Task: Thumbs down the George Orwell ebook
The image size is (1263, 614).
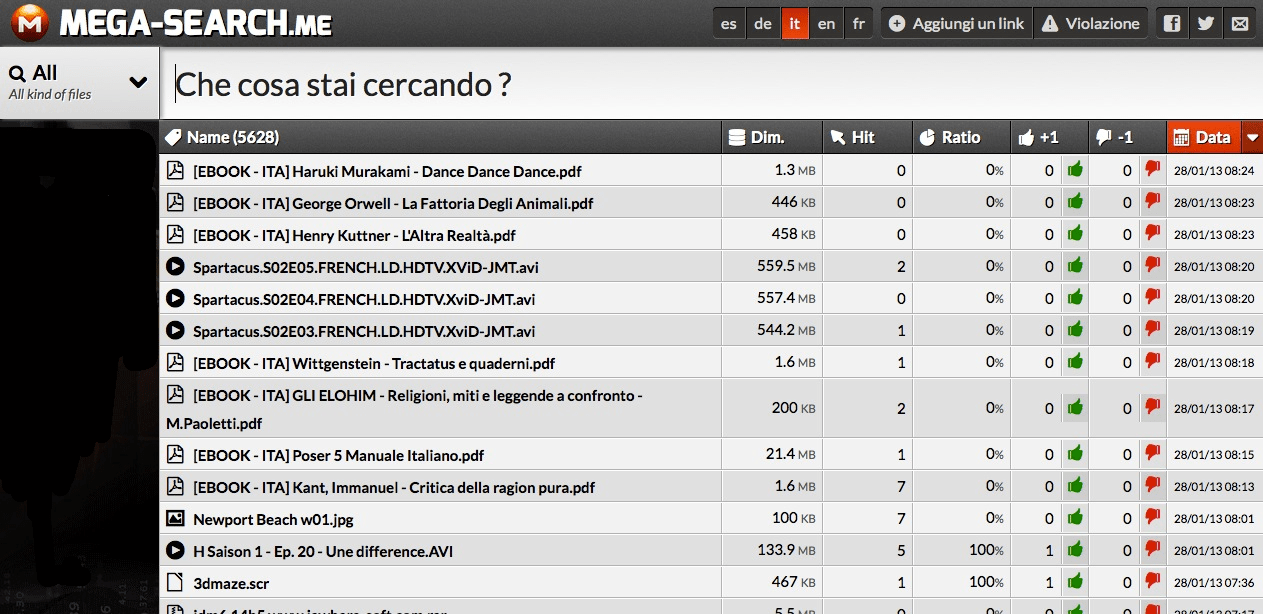Action: (1152, 202)
